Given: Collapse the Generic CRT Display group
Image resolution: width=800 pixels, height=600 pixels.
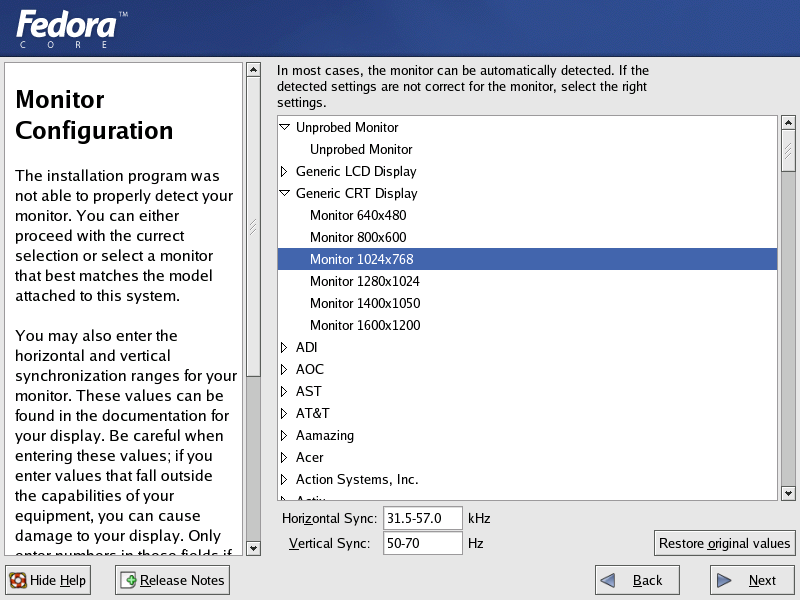Looking at the screenshot, I should (x=285, y=193).
